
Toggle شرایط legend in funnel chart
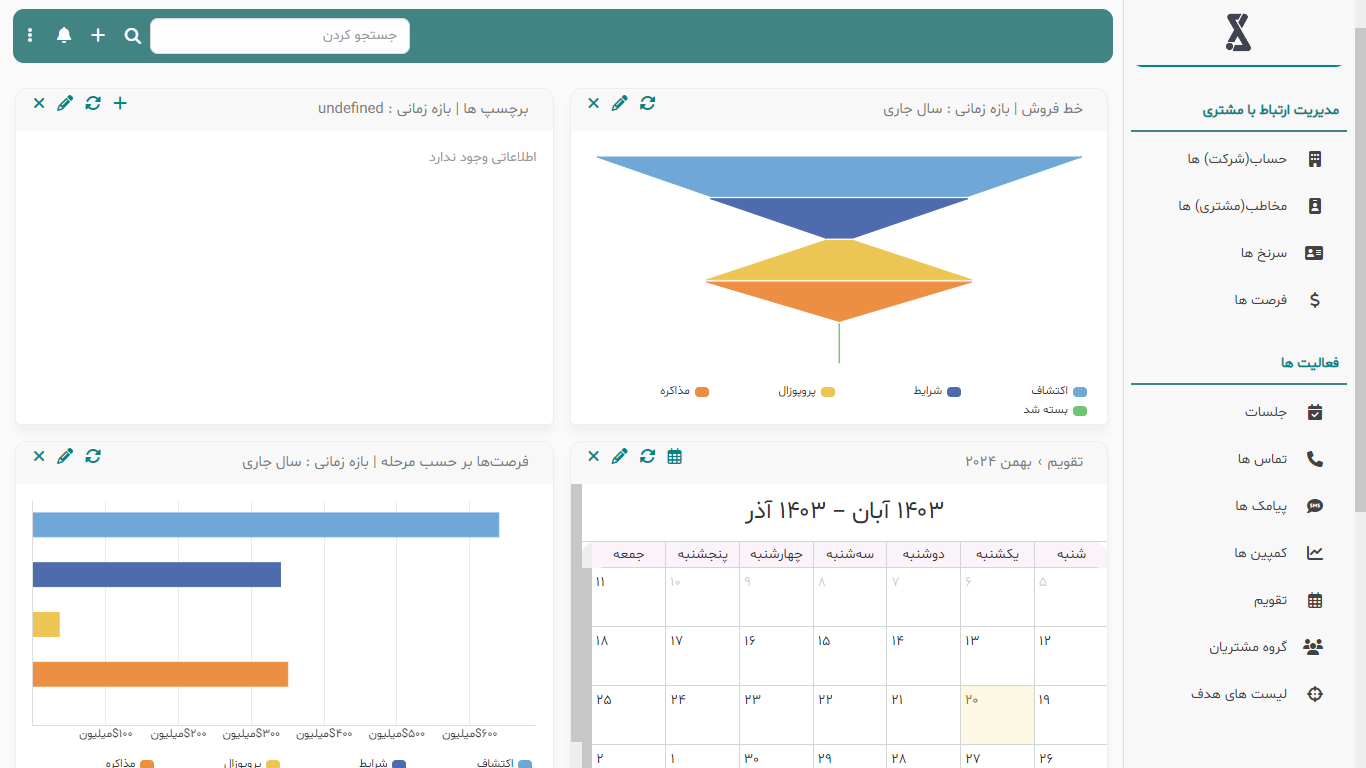(937, 391)
